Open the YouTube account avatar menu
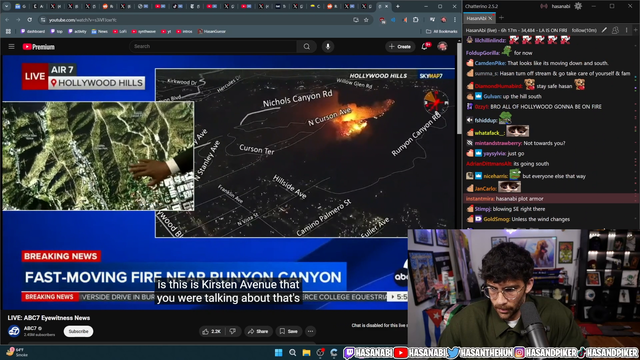 (442, 47)
